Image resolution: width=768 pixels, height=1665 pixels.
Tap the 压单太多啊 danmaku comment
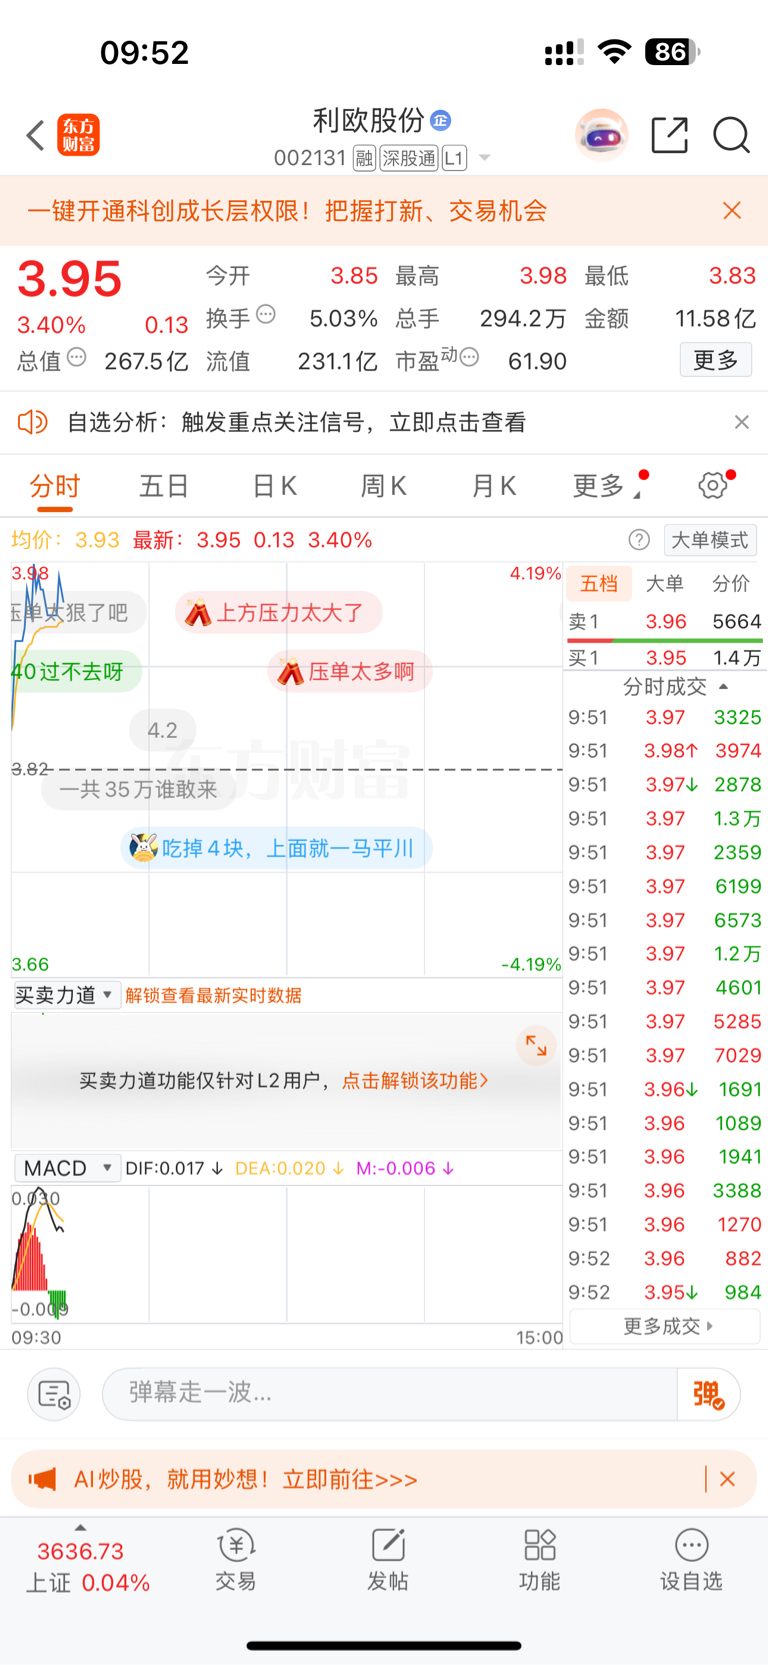(x=350, y=671)
